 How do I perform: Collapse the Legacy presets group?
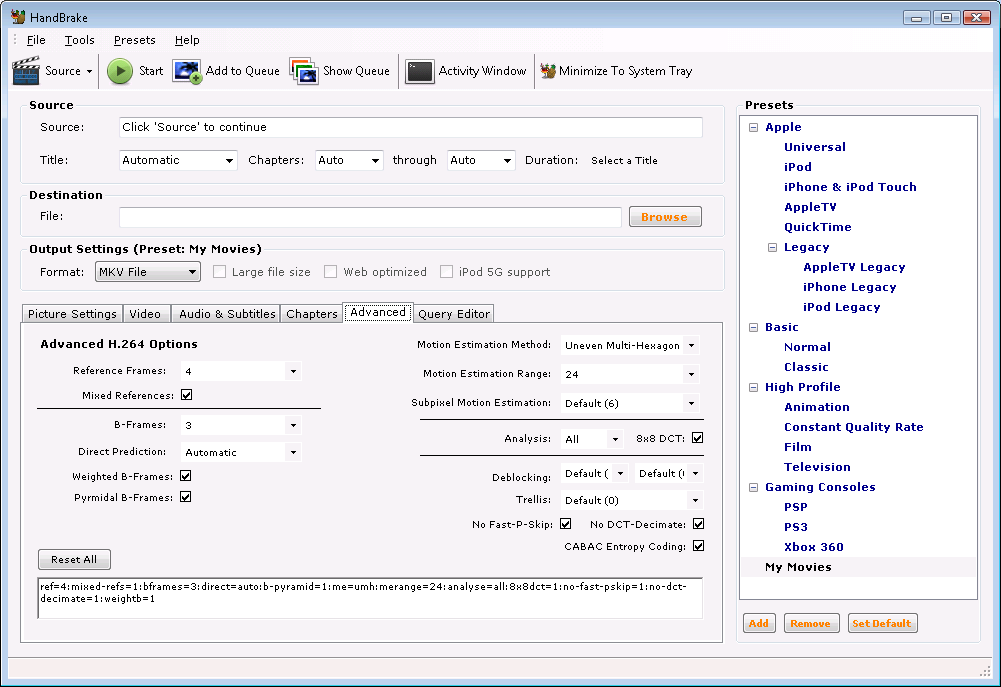click(772, 247)
